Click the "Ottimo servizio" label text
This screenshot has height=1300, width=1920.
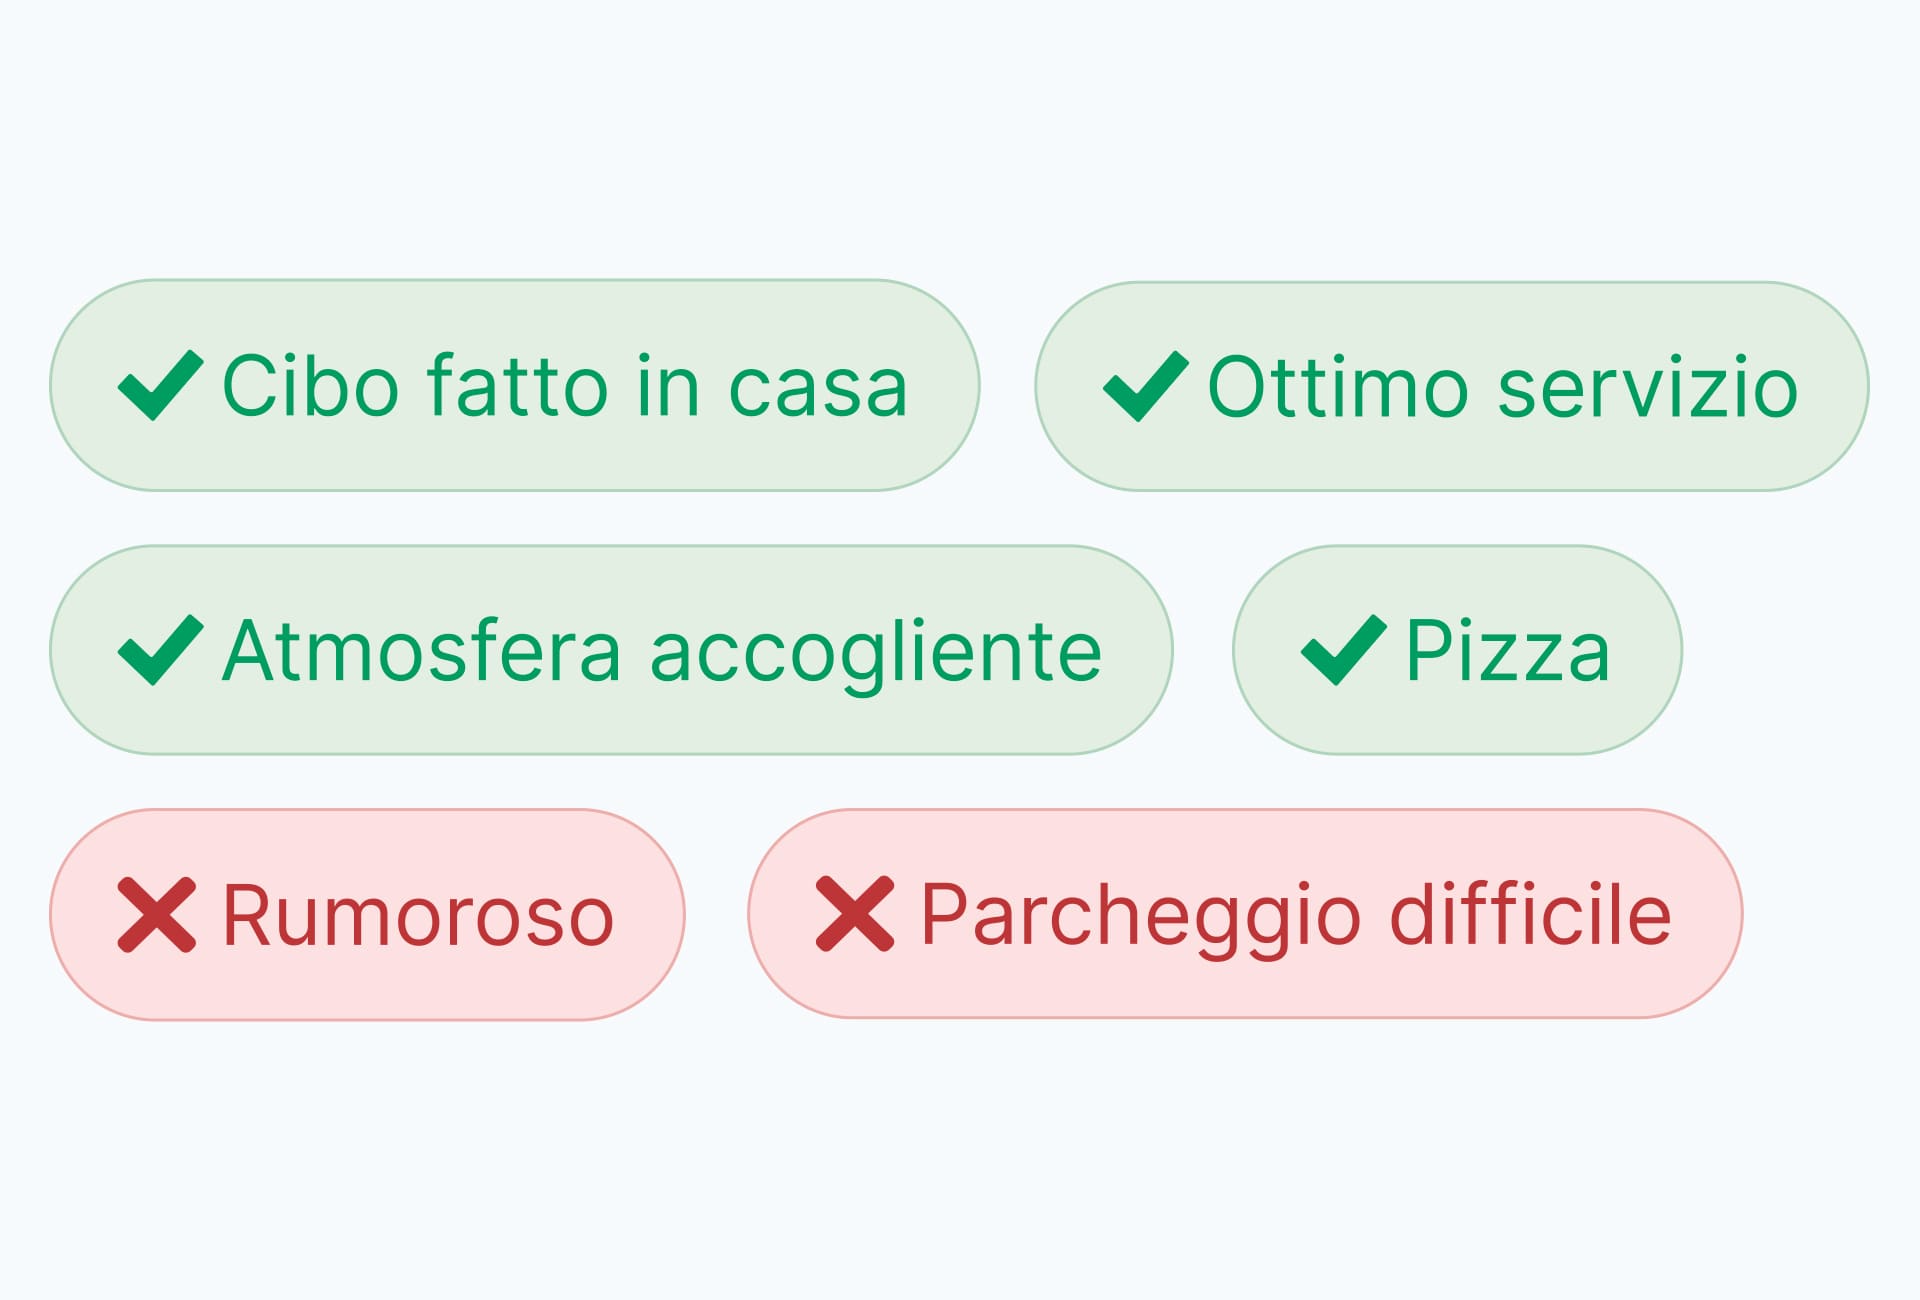pos(1503,388)
